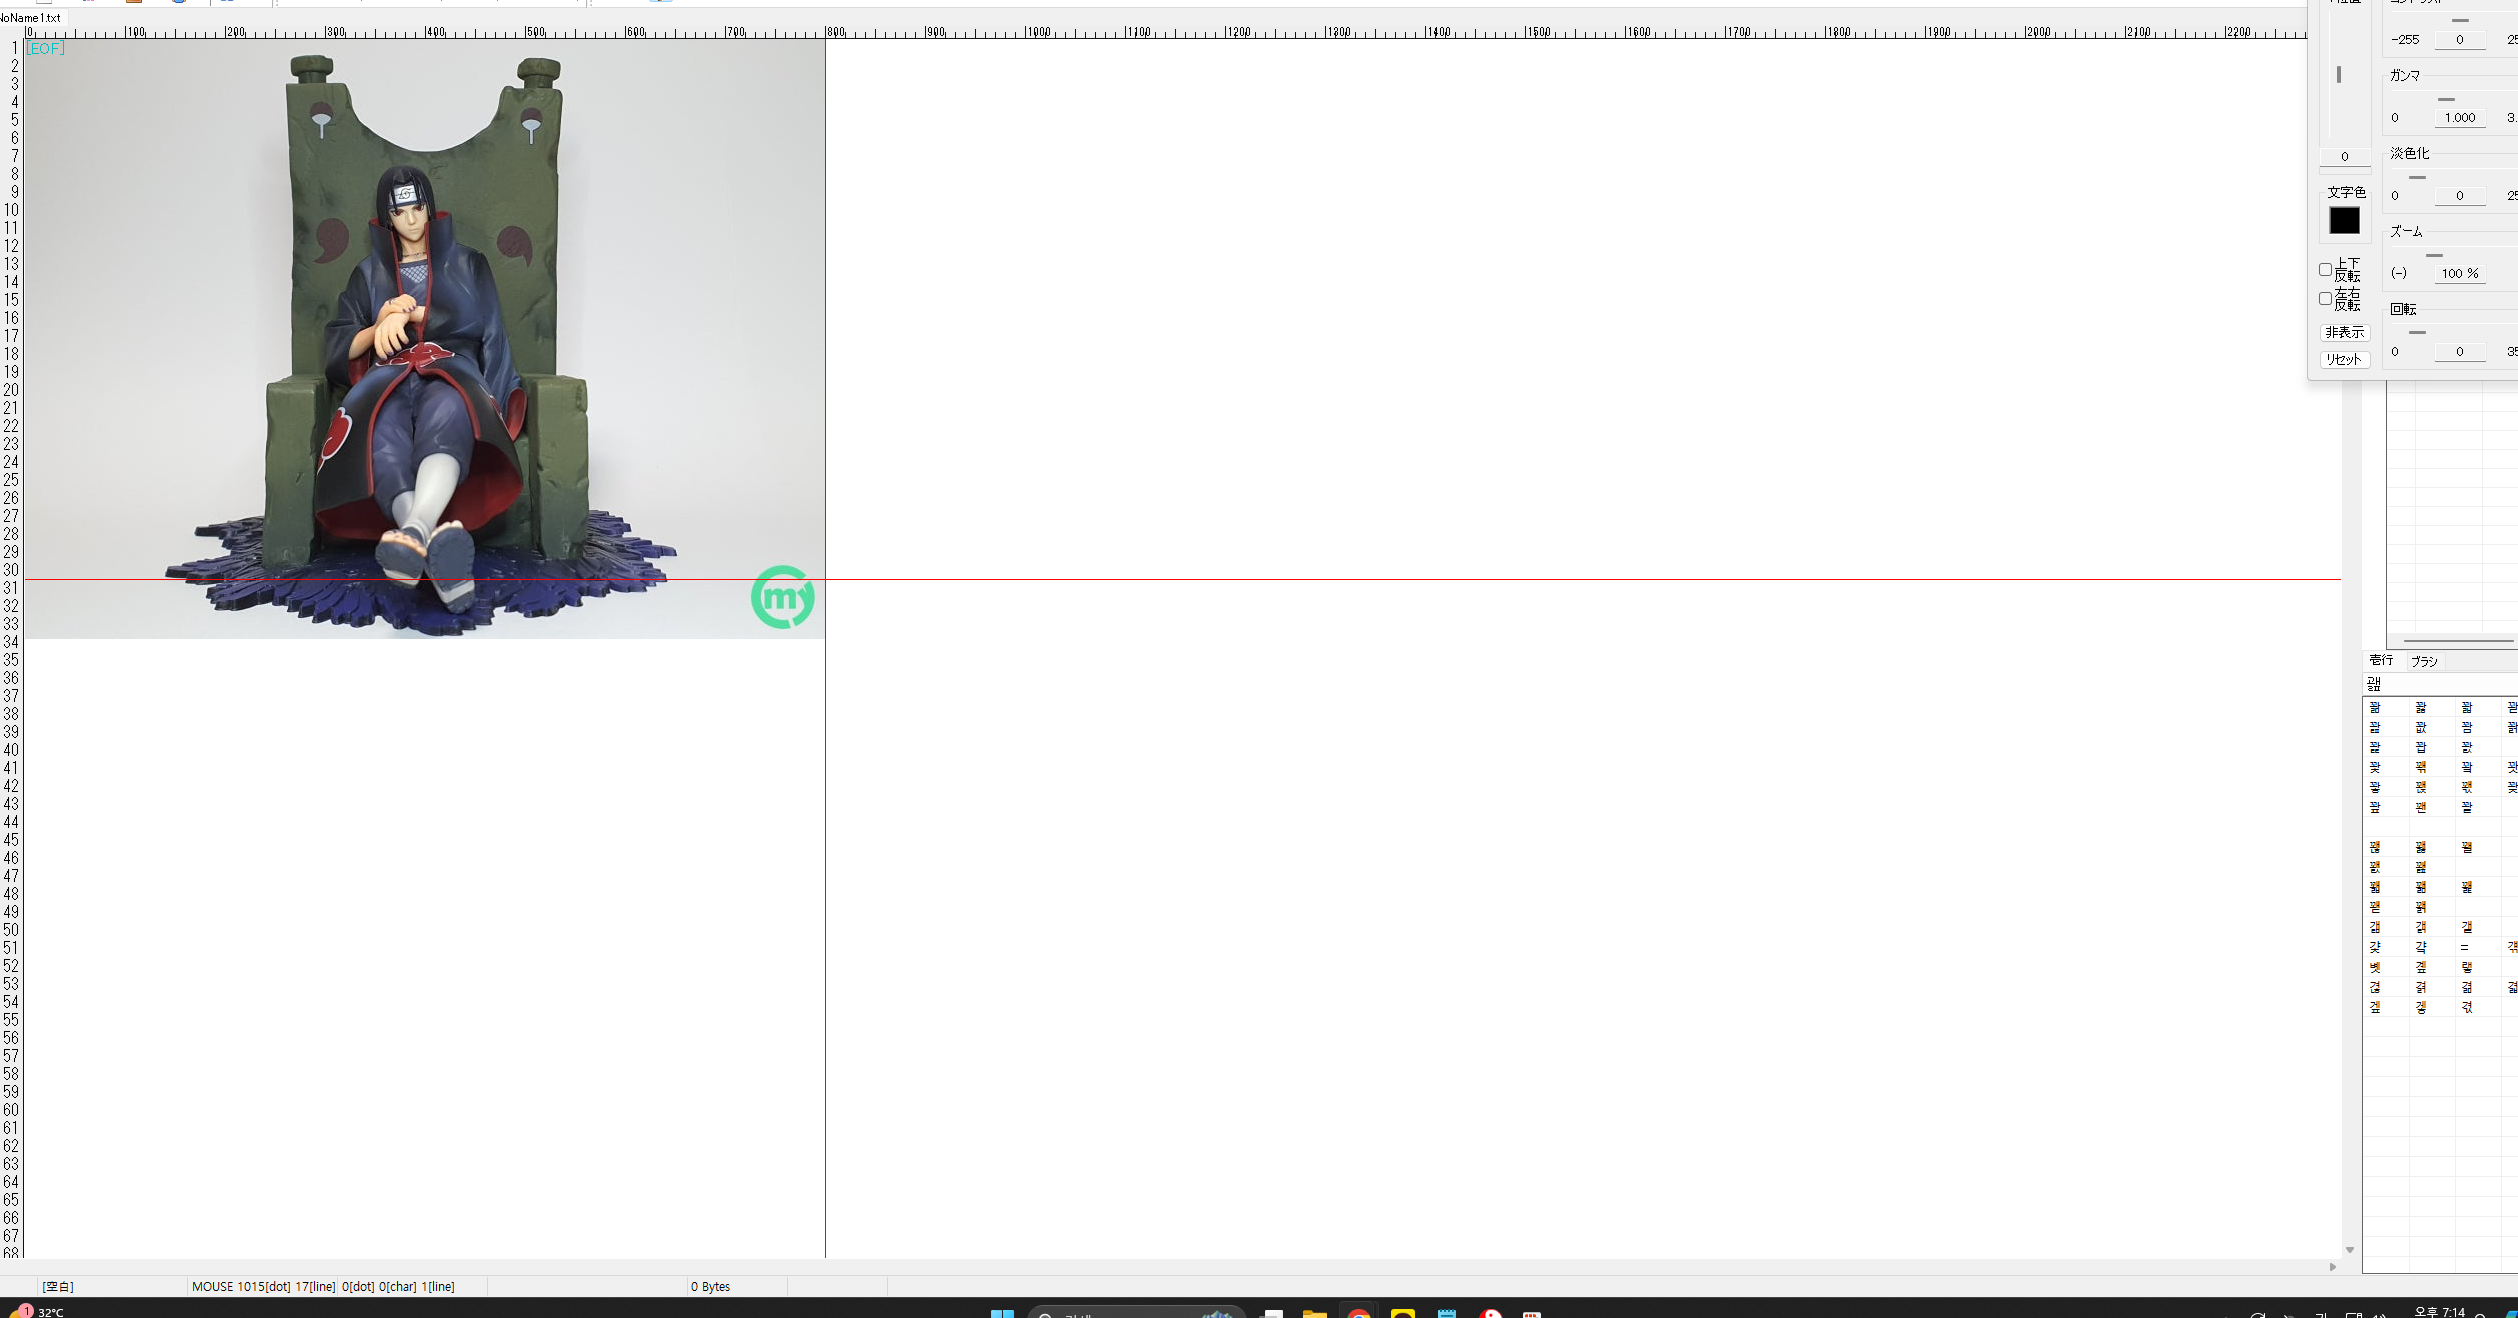Click the Chrome icon on the taskbar
The height and width of the screenshot is (1318, 2518).
click(1358, 1313)
